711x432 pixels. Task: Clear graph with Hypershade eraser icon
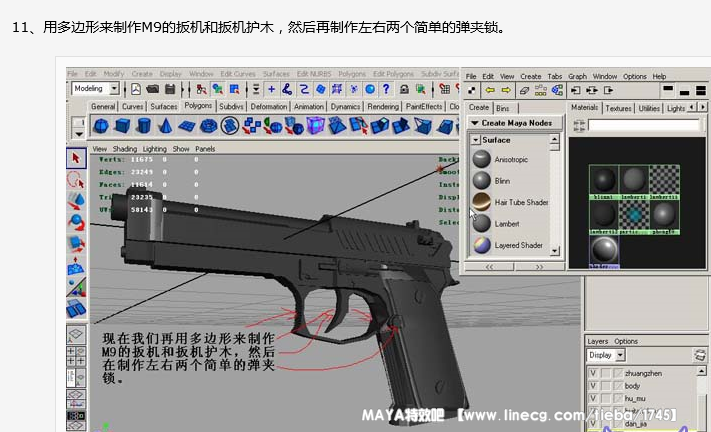coord(524,90)
